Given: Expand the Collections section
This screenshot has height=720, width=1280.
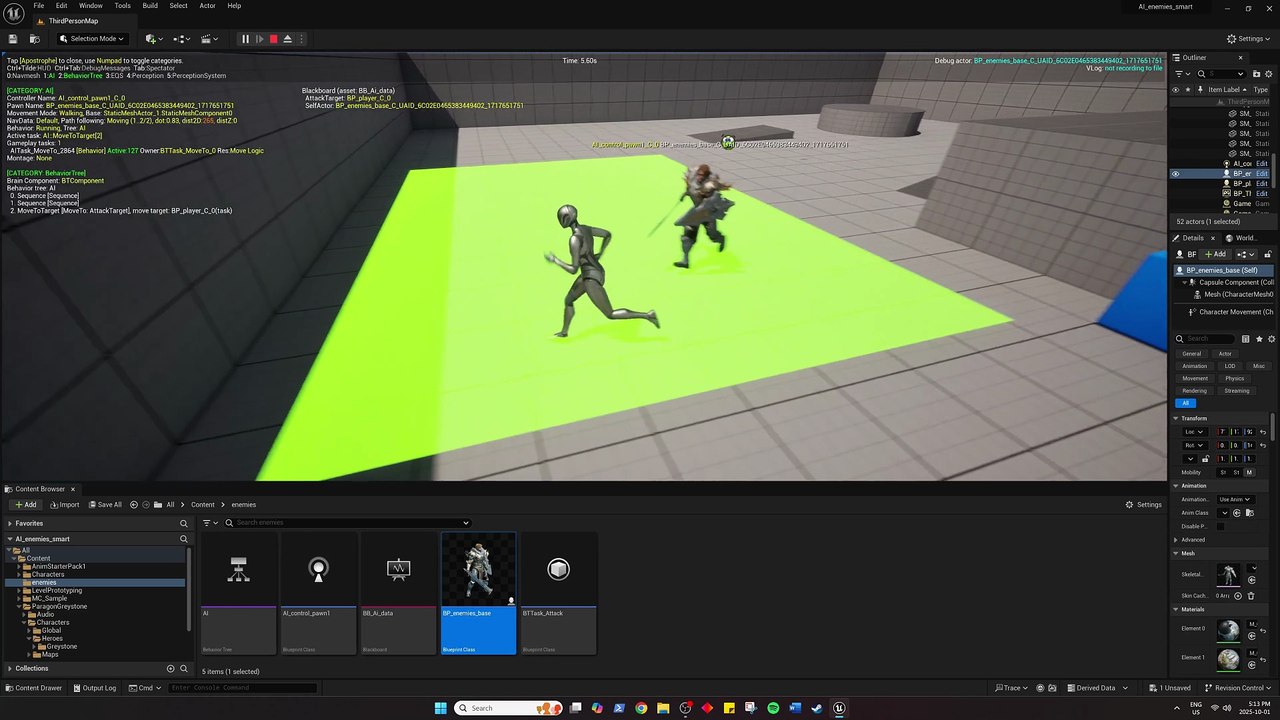Looking at the screenshot, I should [11, 668].
